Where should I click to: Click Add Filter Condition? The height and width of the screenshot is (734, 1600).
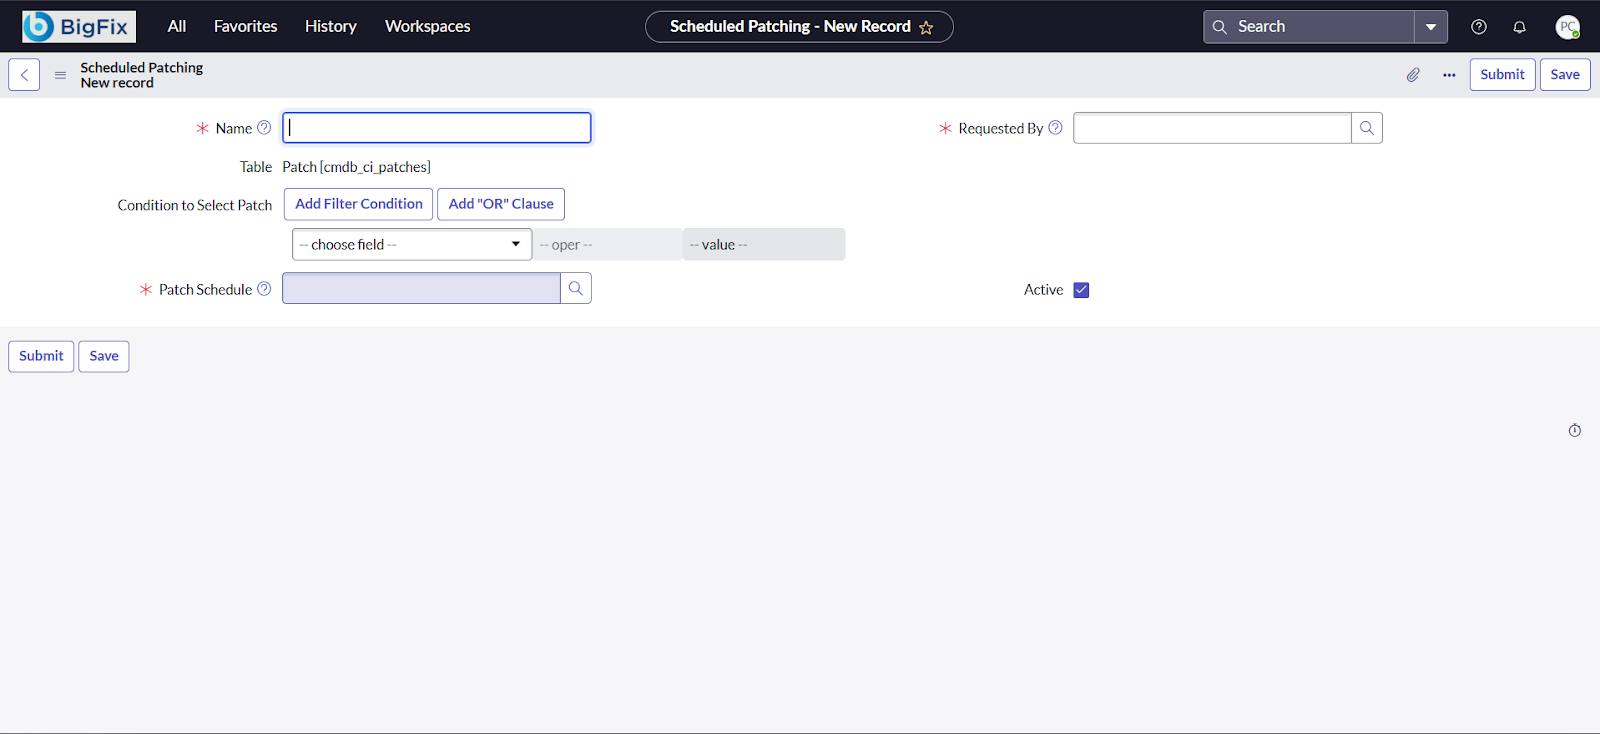click(x=359, y=204)
